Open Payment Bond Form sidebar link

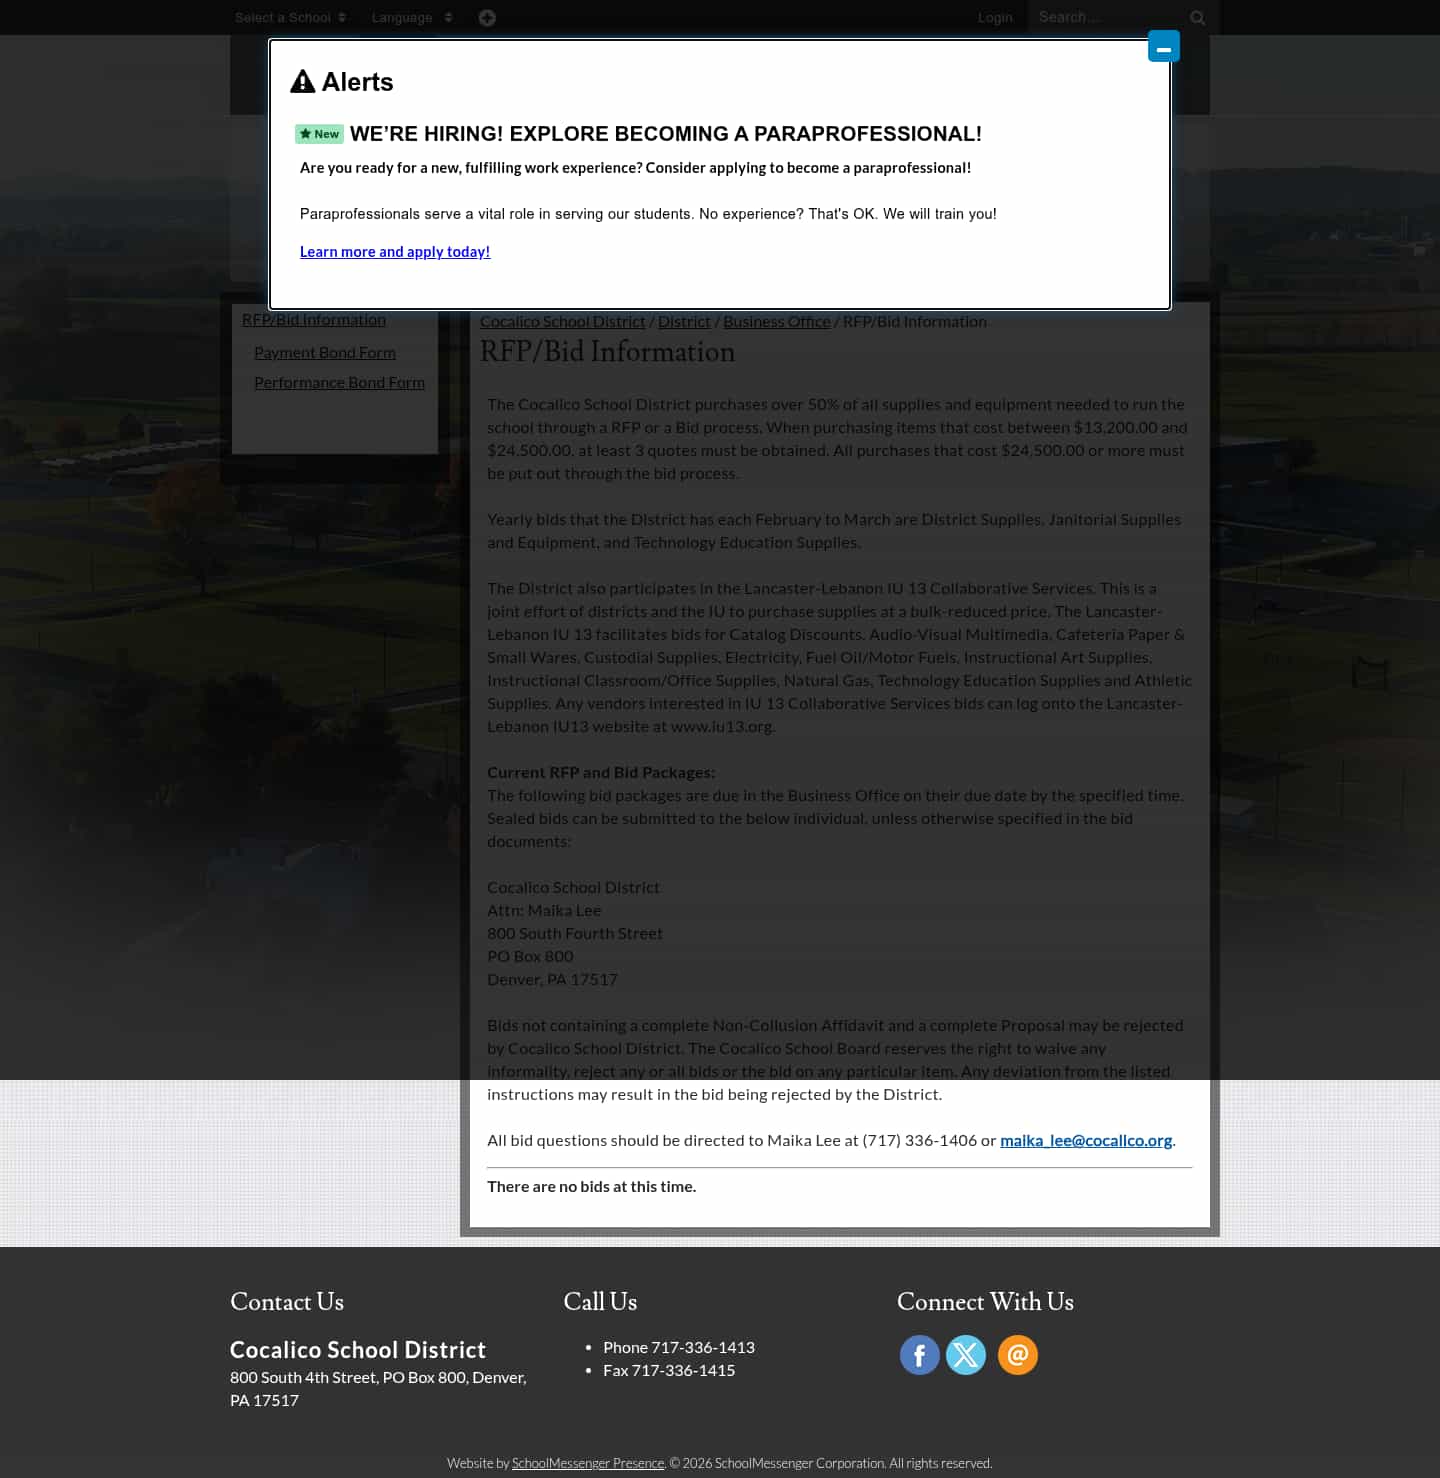pos(325,353)
